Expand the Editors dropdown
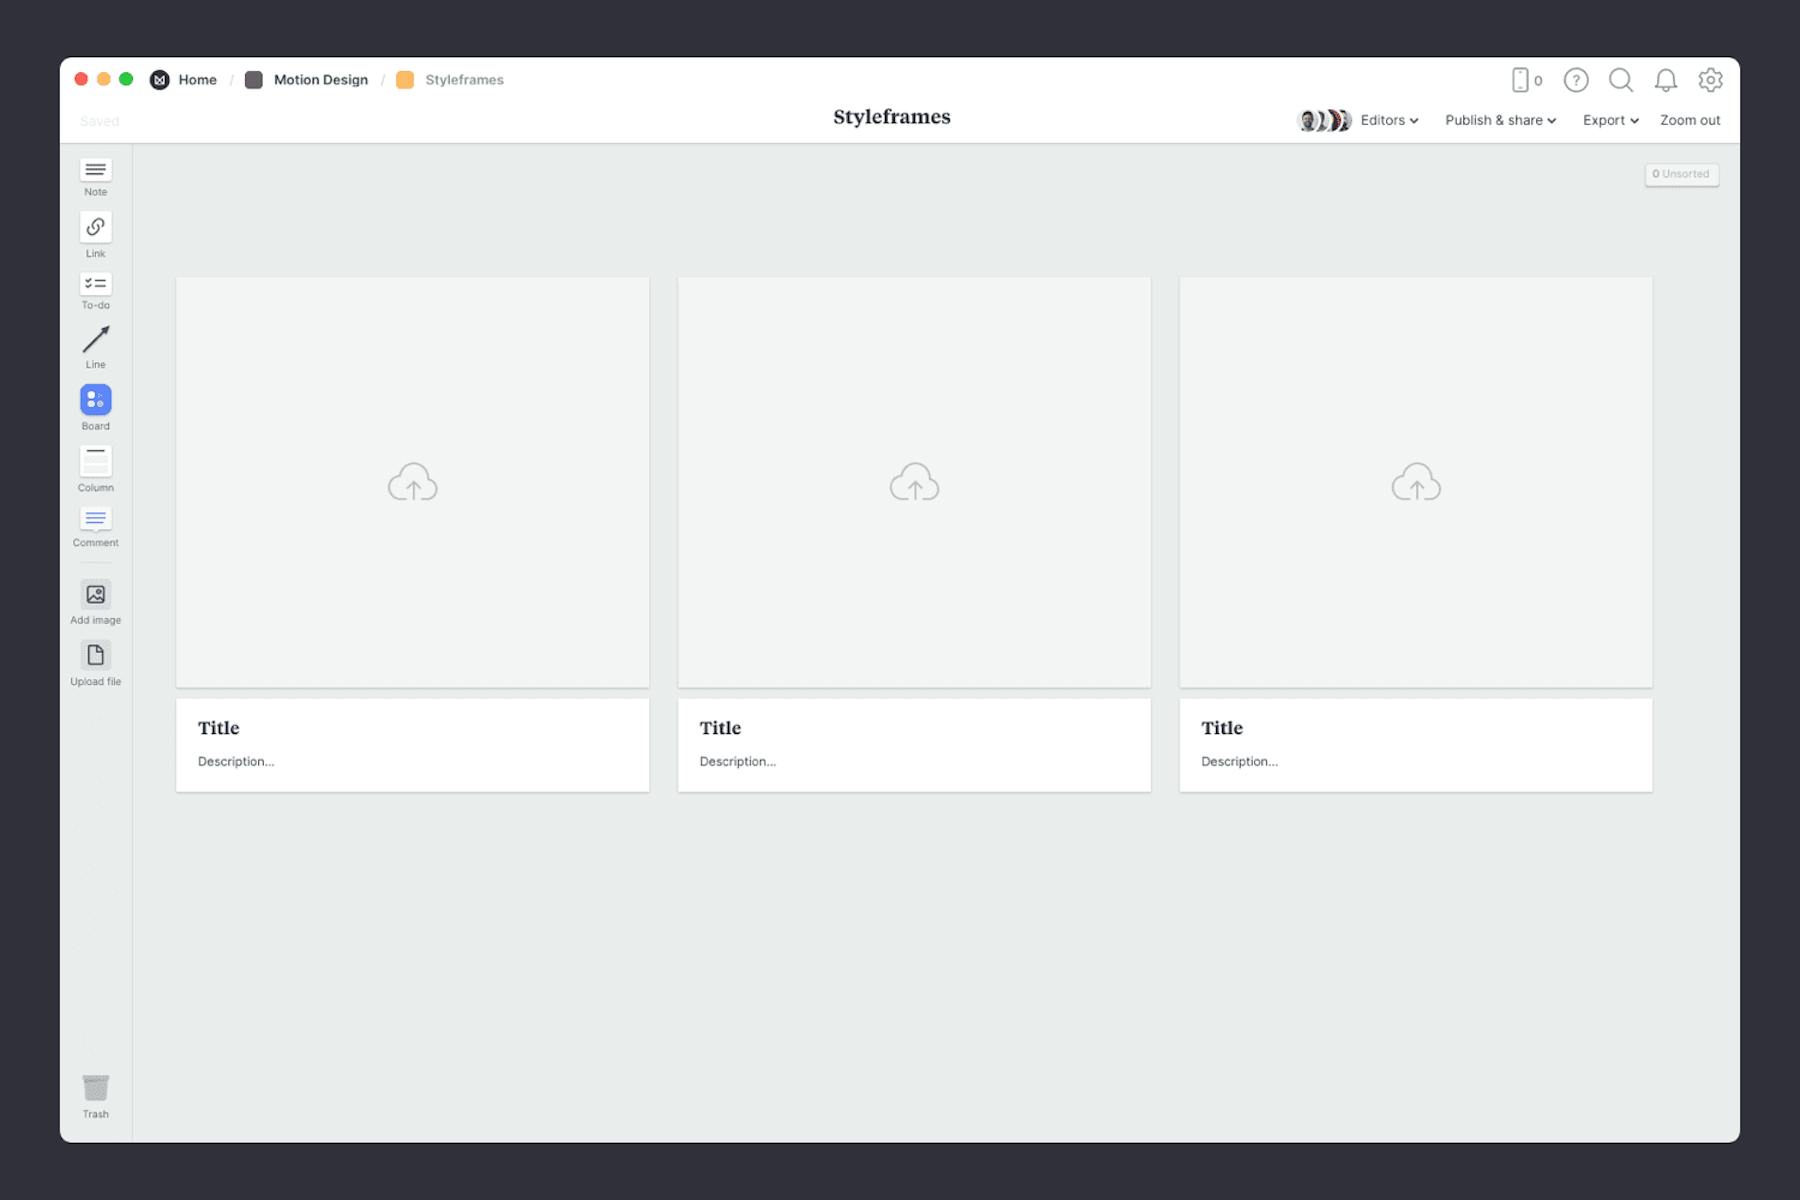 tap(1388, 120)
